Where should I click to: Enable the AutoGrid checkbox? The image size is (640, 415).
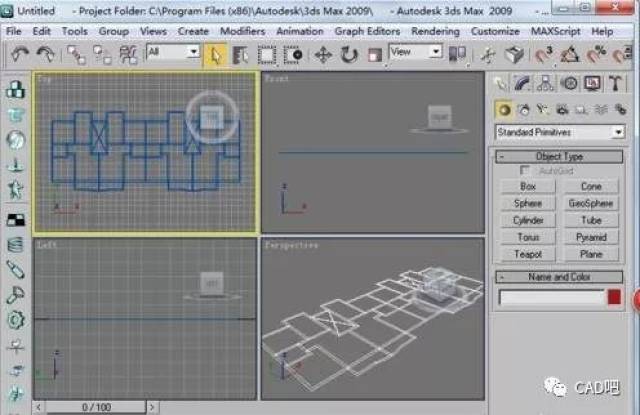(524, 170)
